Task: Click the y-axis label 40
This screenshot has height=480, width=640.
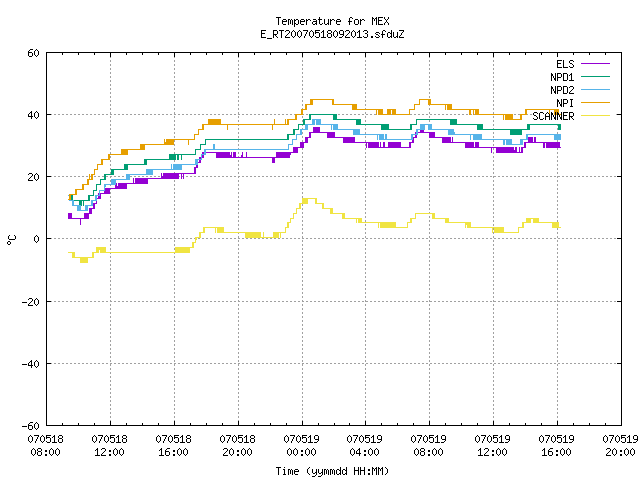Action: (33, 115)
